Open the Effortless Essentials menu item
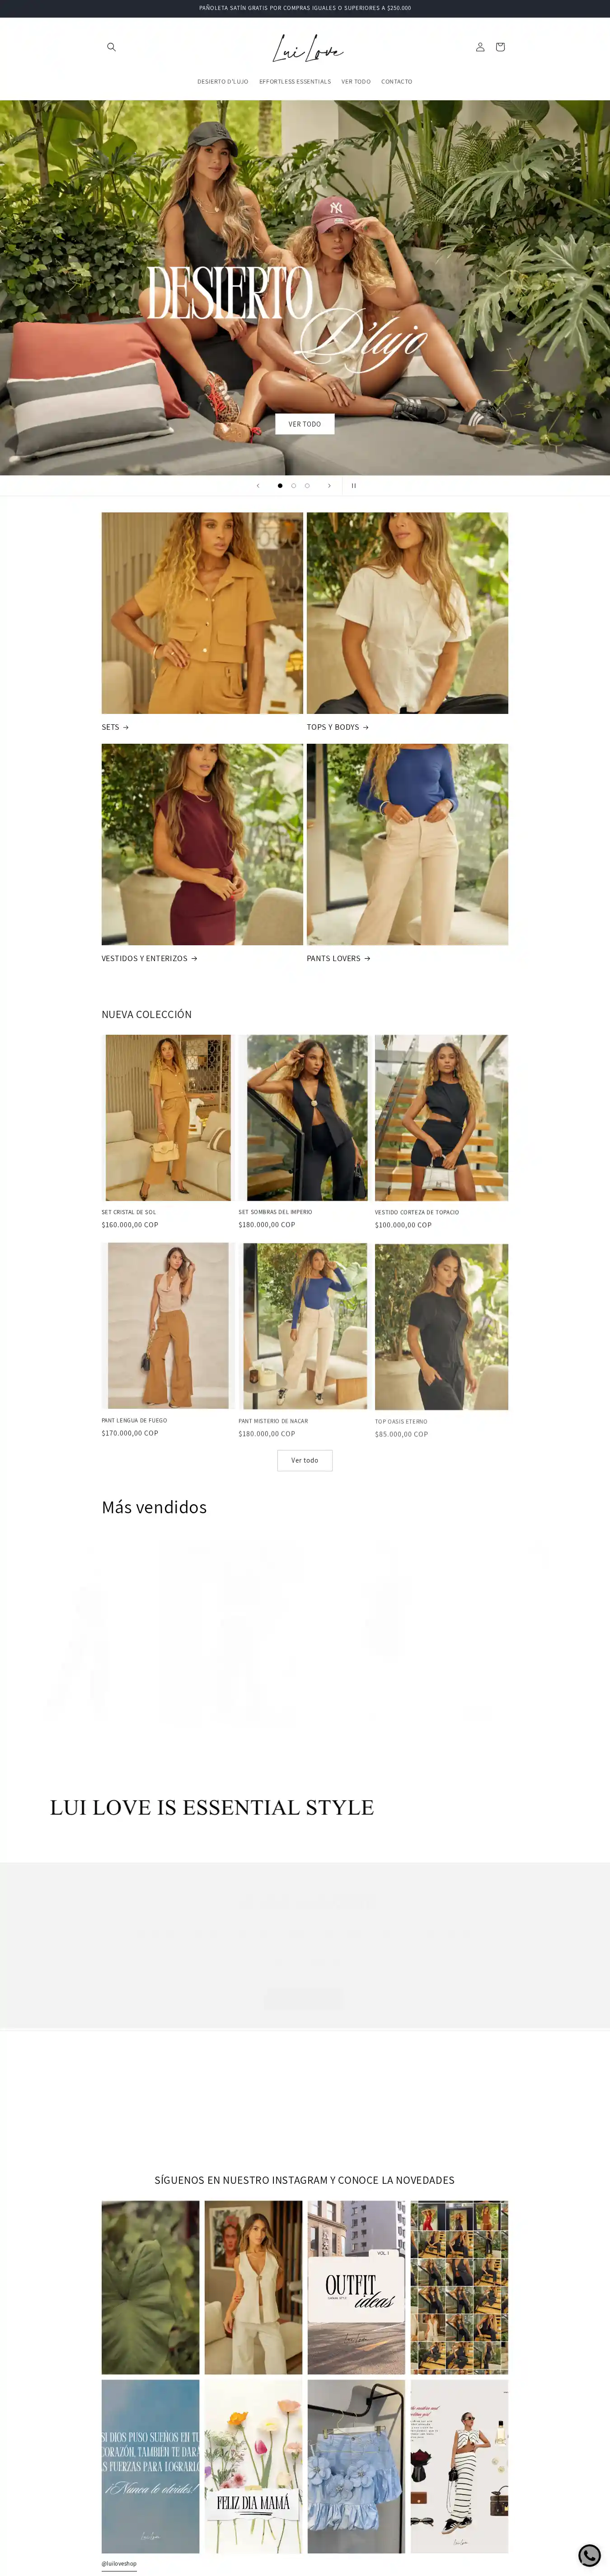 (295, 82)
